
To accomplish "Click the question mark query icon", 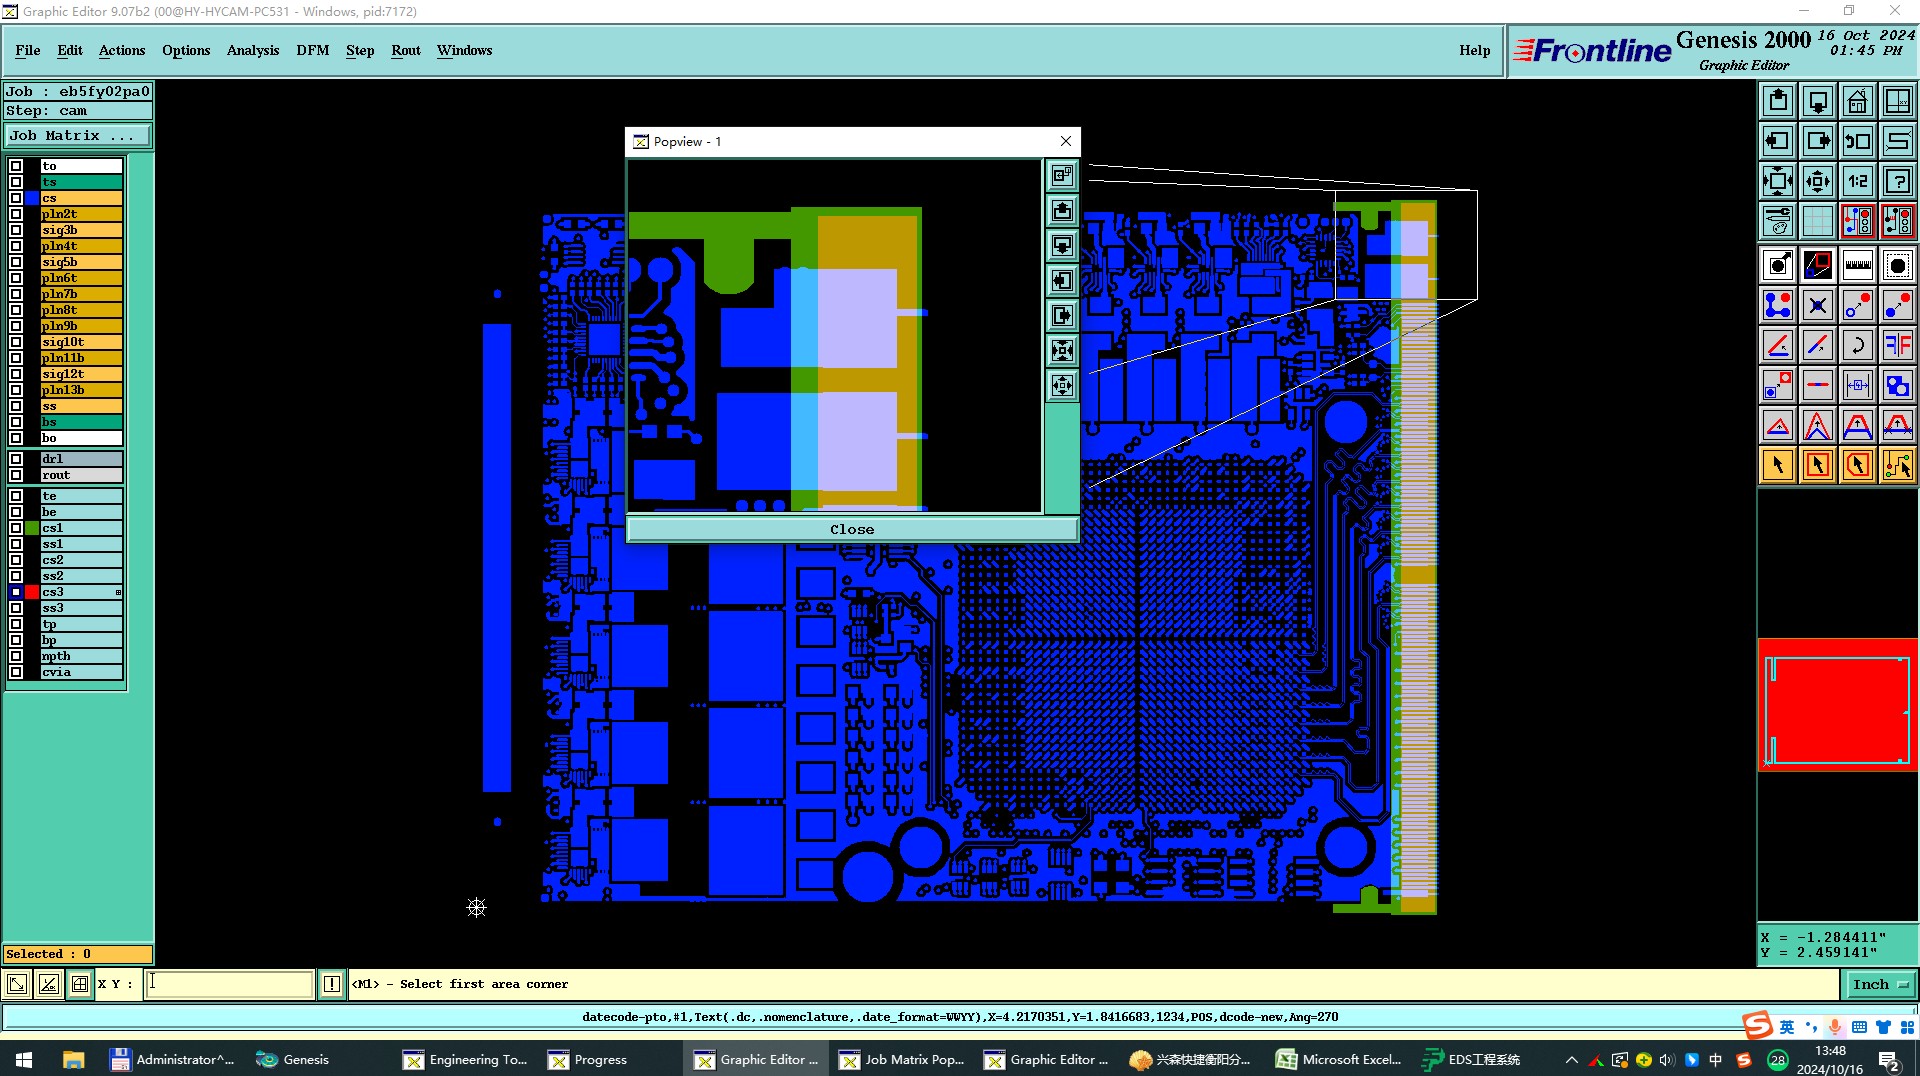I will pos(1898,181).
